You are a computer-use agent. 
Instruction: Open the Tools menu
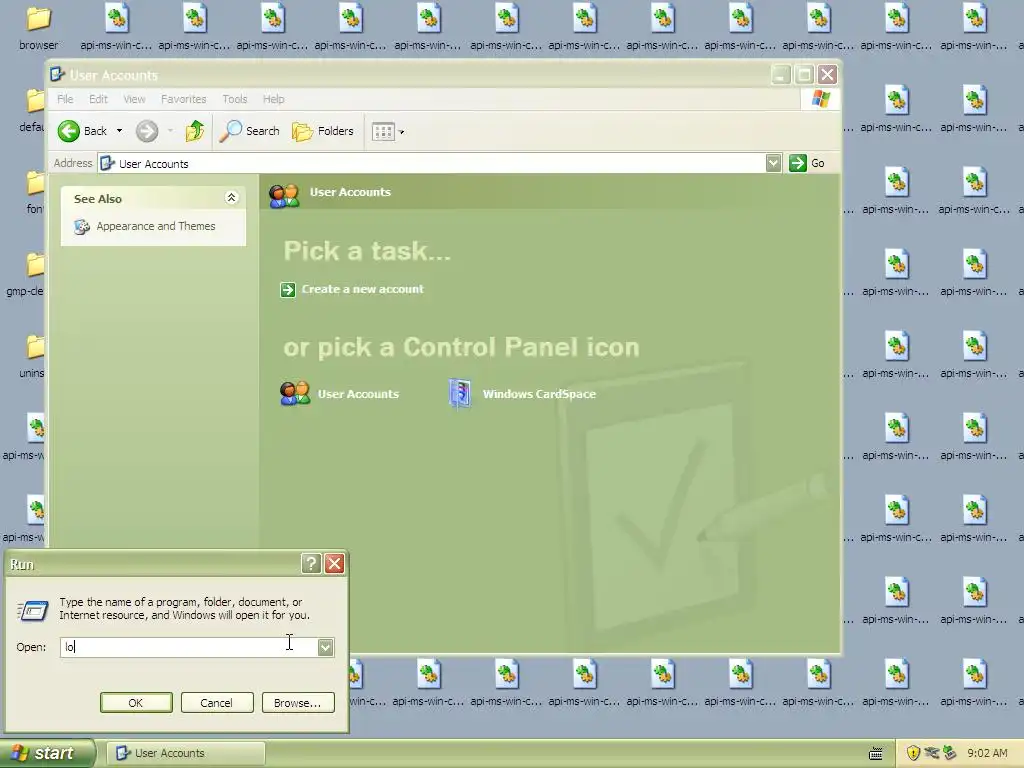click(x=234, y=99)
